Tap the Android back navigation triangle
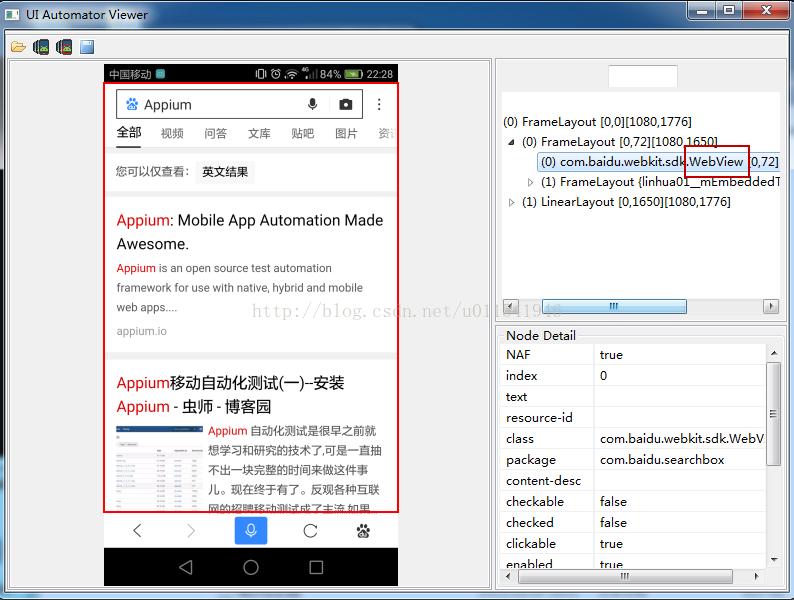Viewport: 794px width, 600px height. (x=186, y=567)
